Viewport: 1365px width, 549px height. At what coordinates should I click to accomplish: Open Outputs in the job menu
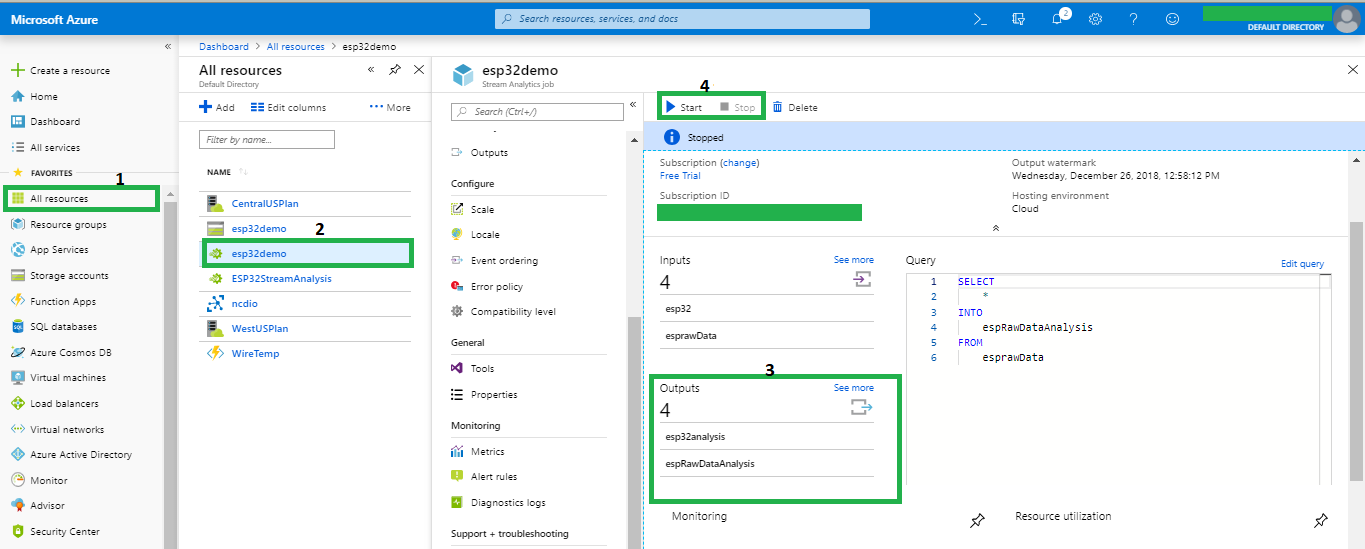click(489, 153)
